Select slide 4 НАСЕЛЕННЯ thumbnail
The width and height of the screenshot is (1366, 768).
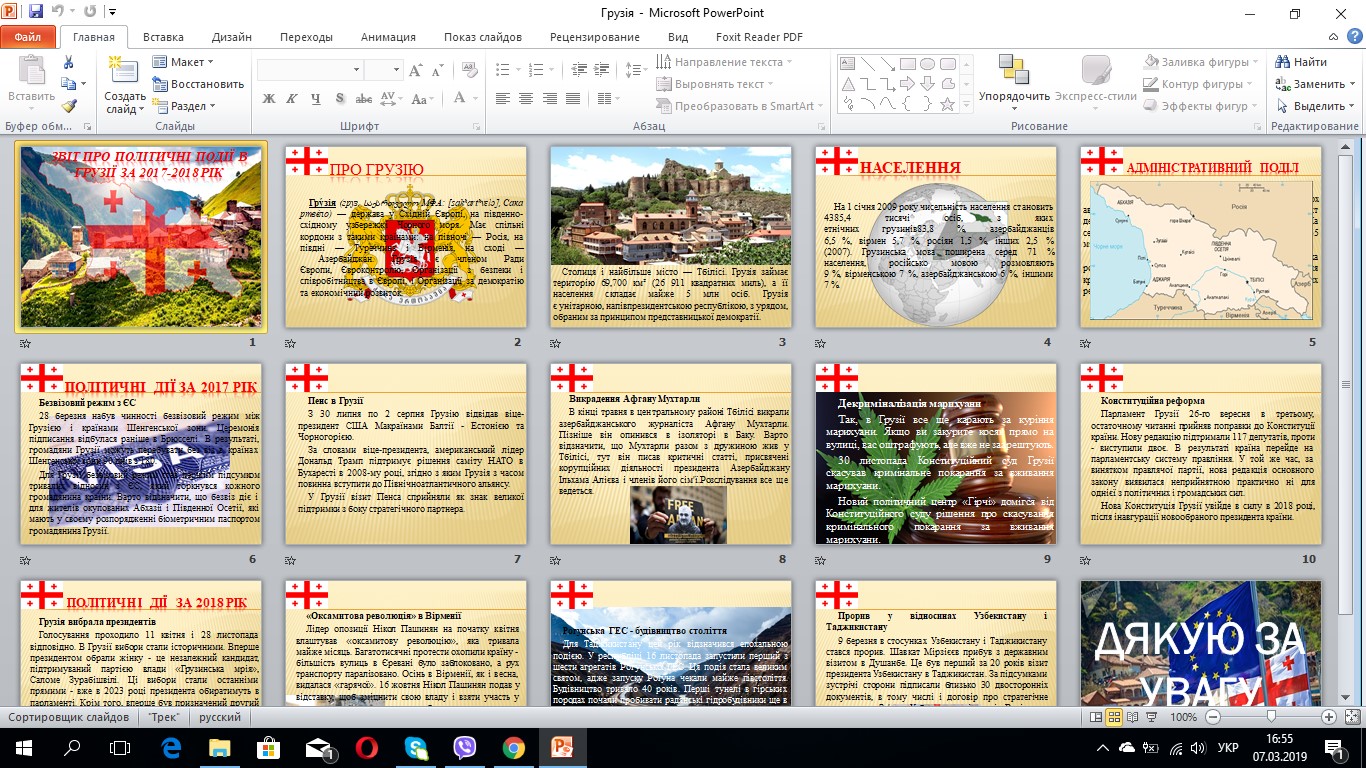tap(936, 238)
